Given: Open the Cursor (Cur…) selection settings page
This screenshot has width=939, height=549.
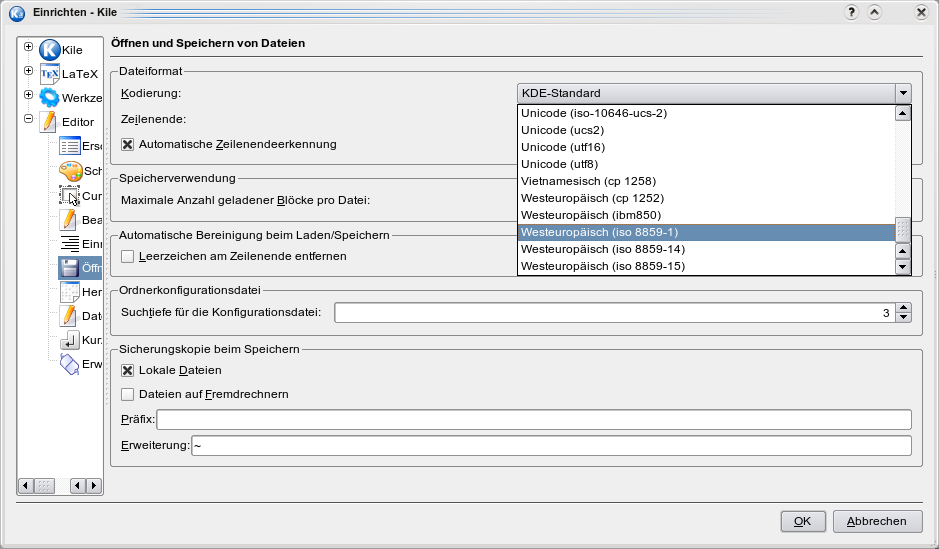Looking at the screenshot, I should tap(69, 195).
